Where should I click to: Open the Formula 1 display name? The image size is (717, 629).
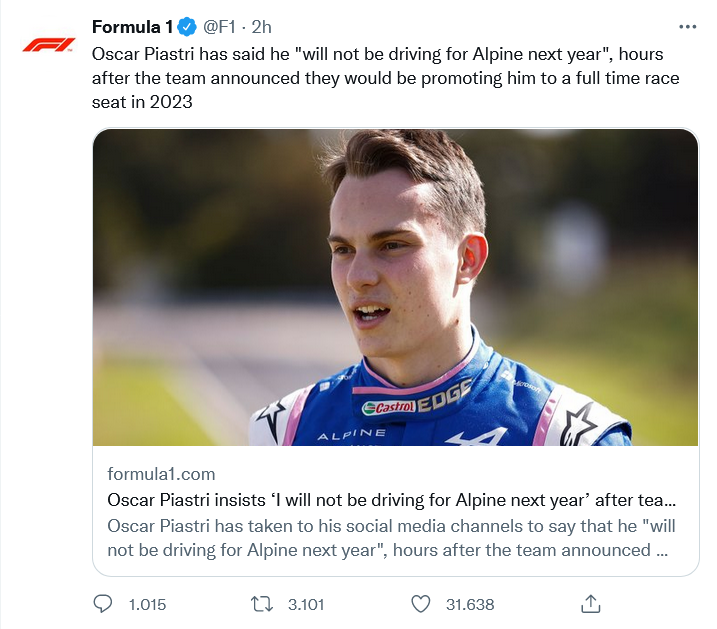(x=132, y=27)
